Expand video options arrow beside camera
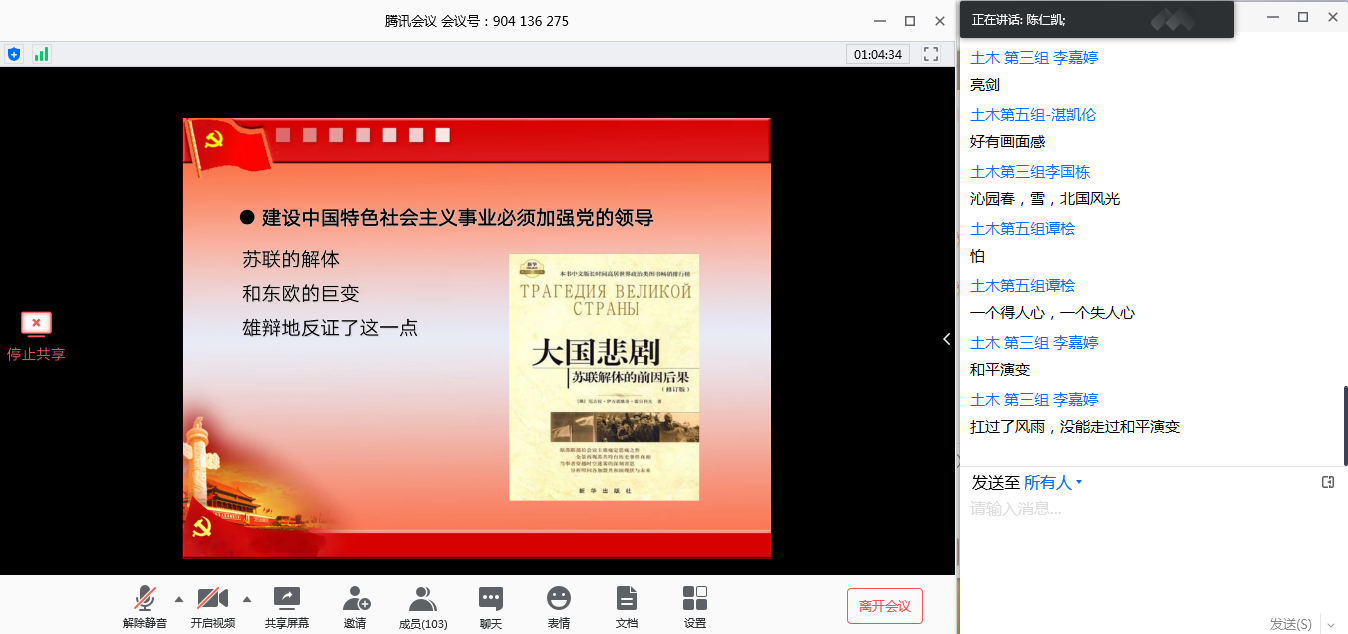This screenshot has height=634, width=1348. point(247,599)
